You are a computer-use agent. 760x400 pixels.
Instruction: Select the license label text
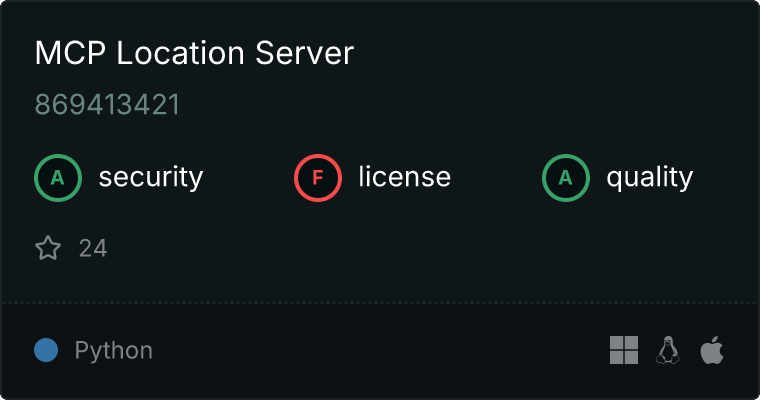point(404,178)
